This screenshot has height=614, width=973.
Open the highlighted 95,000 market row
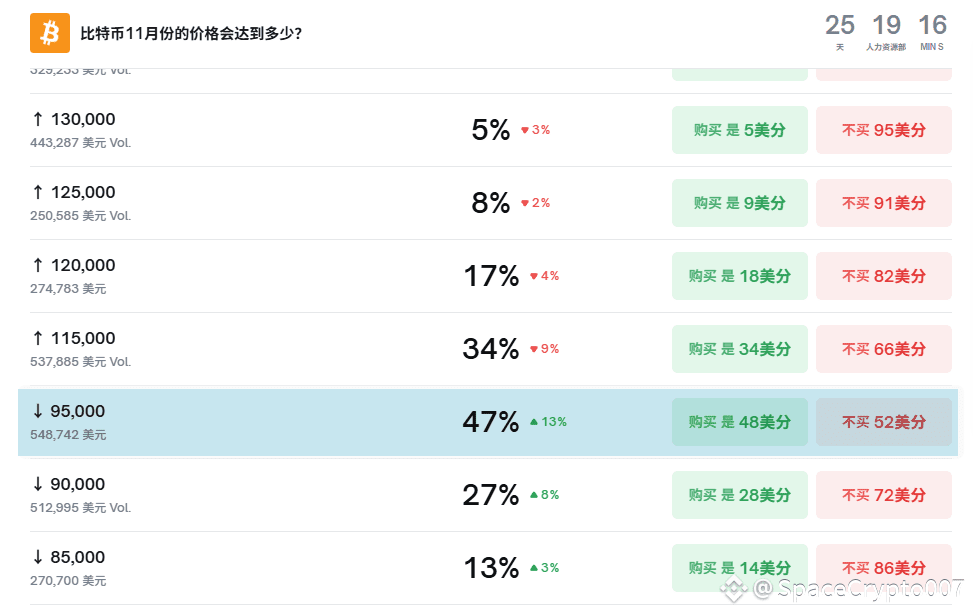[250, 422]
